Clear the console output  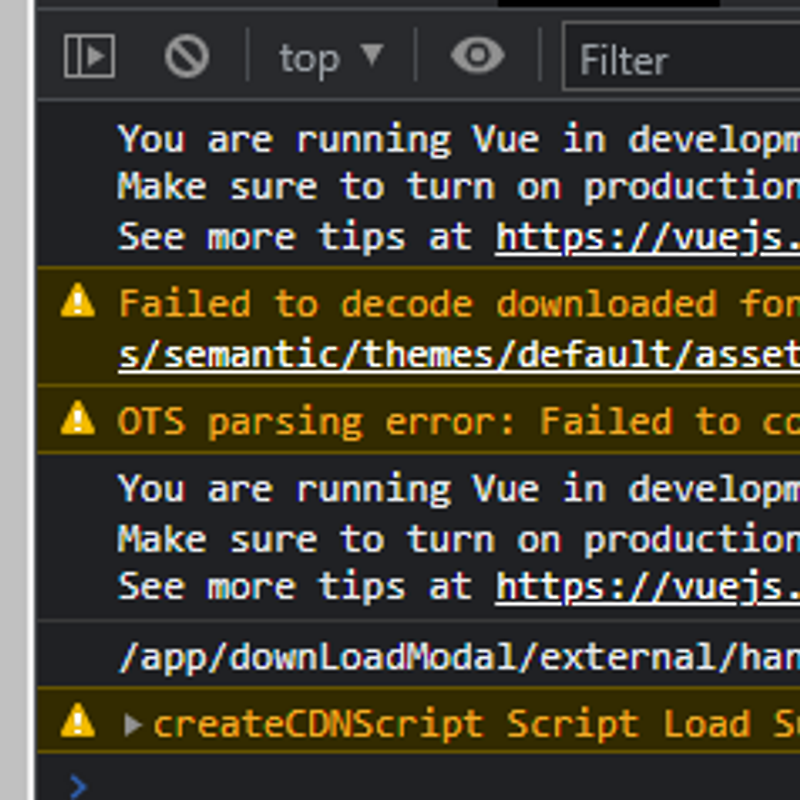[x=187, y=56]
